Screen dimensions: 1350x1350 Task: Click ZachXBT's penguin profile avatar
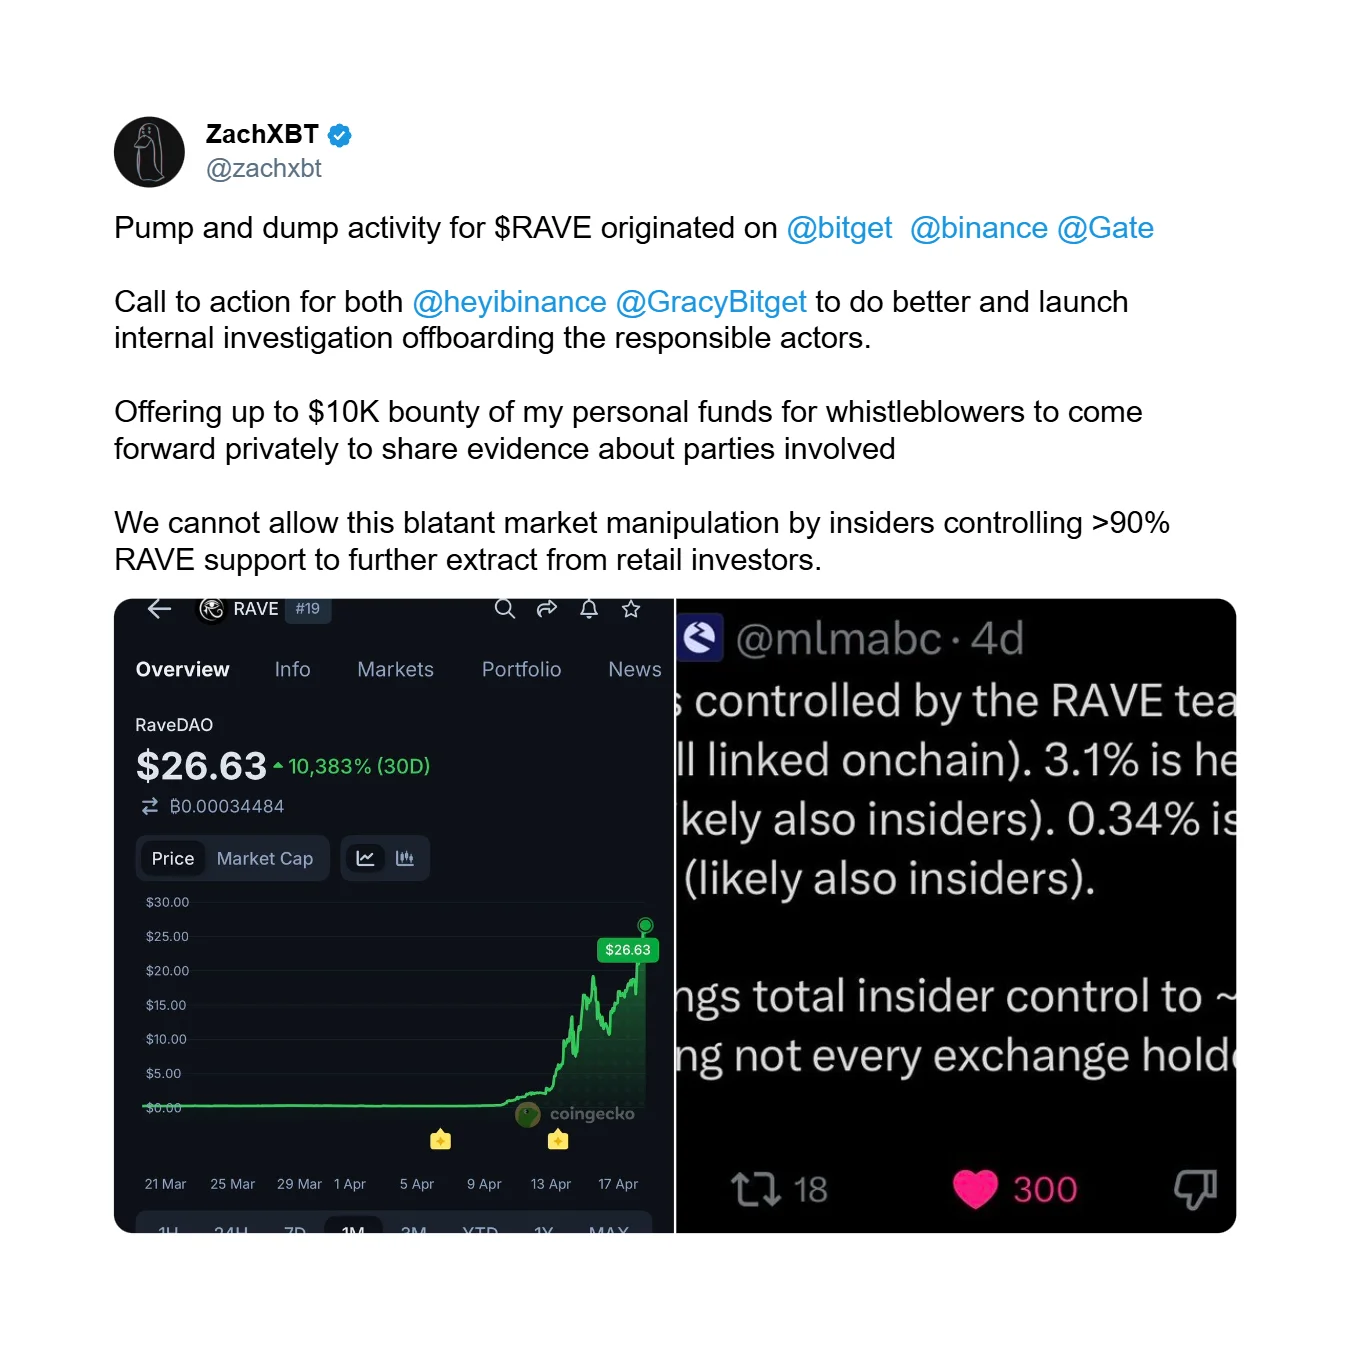point(150,152)
